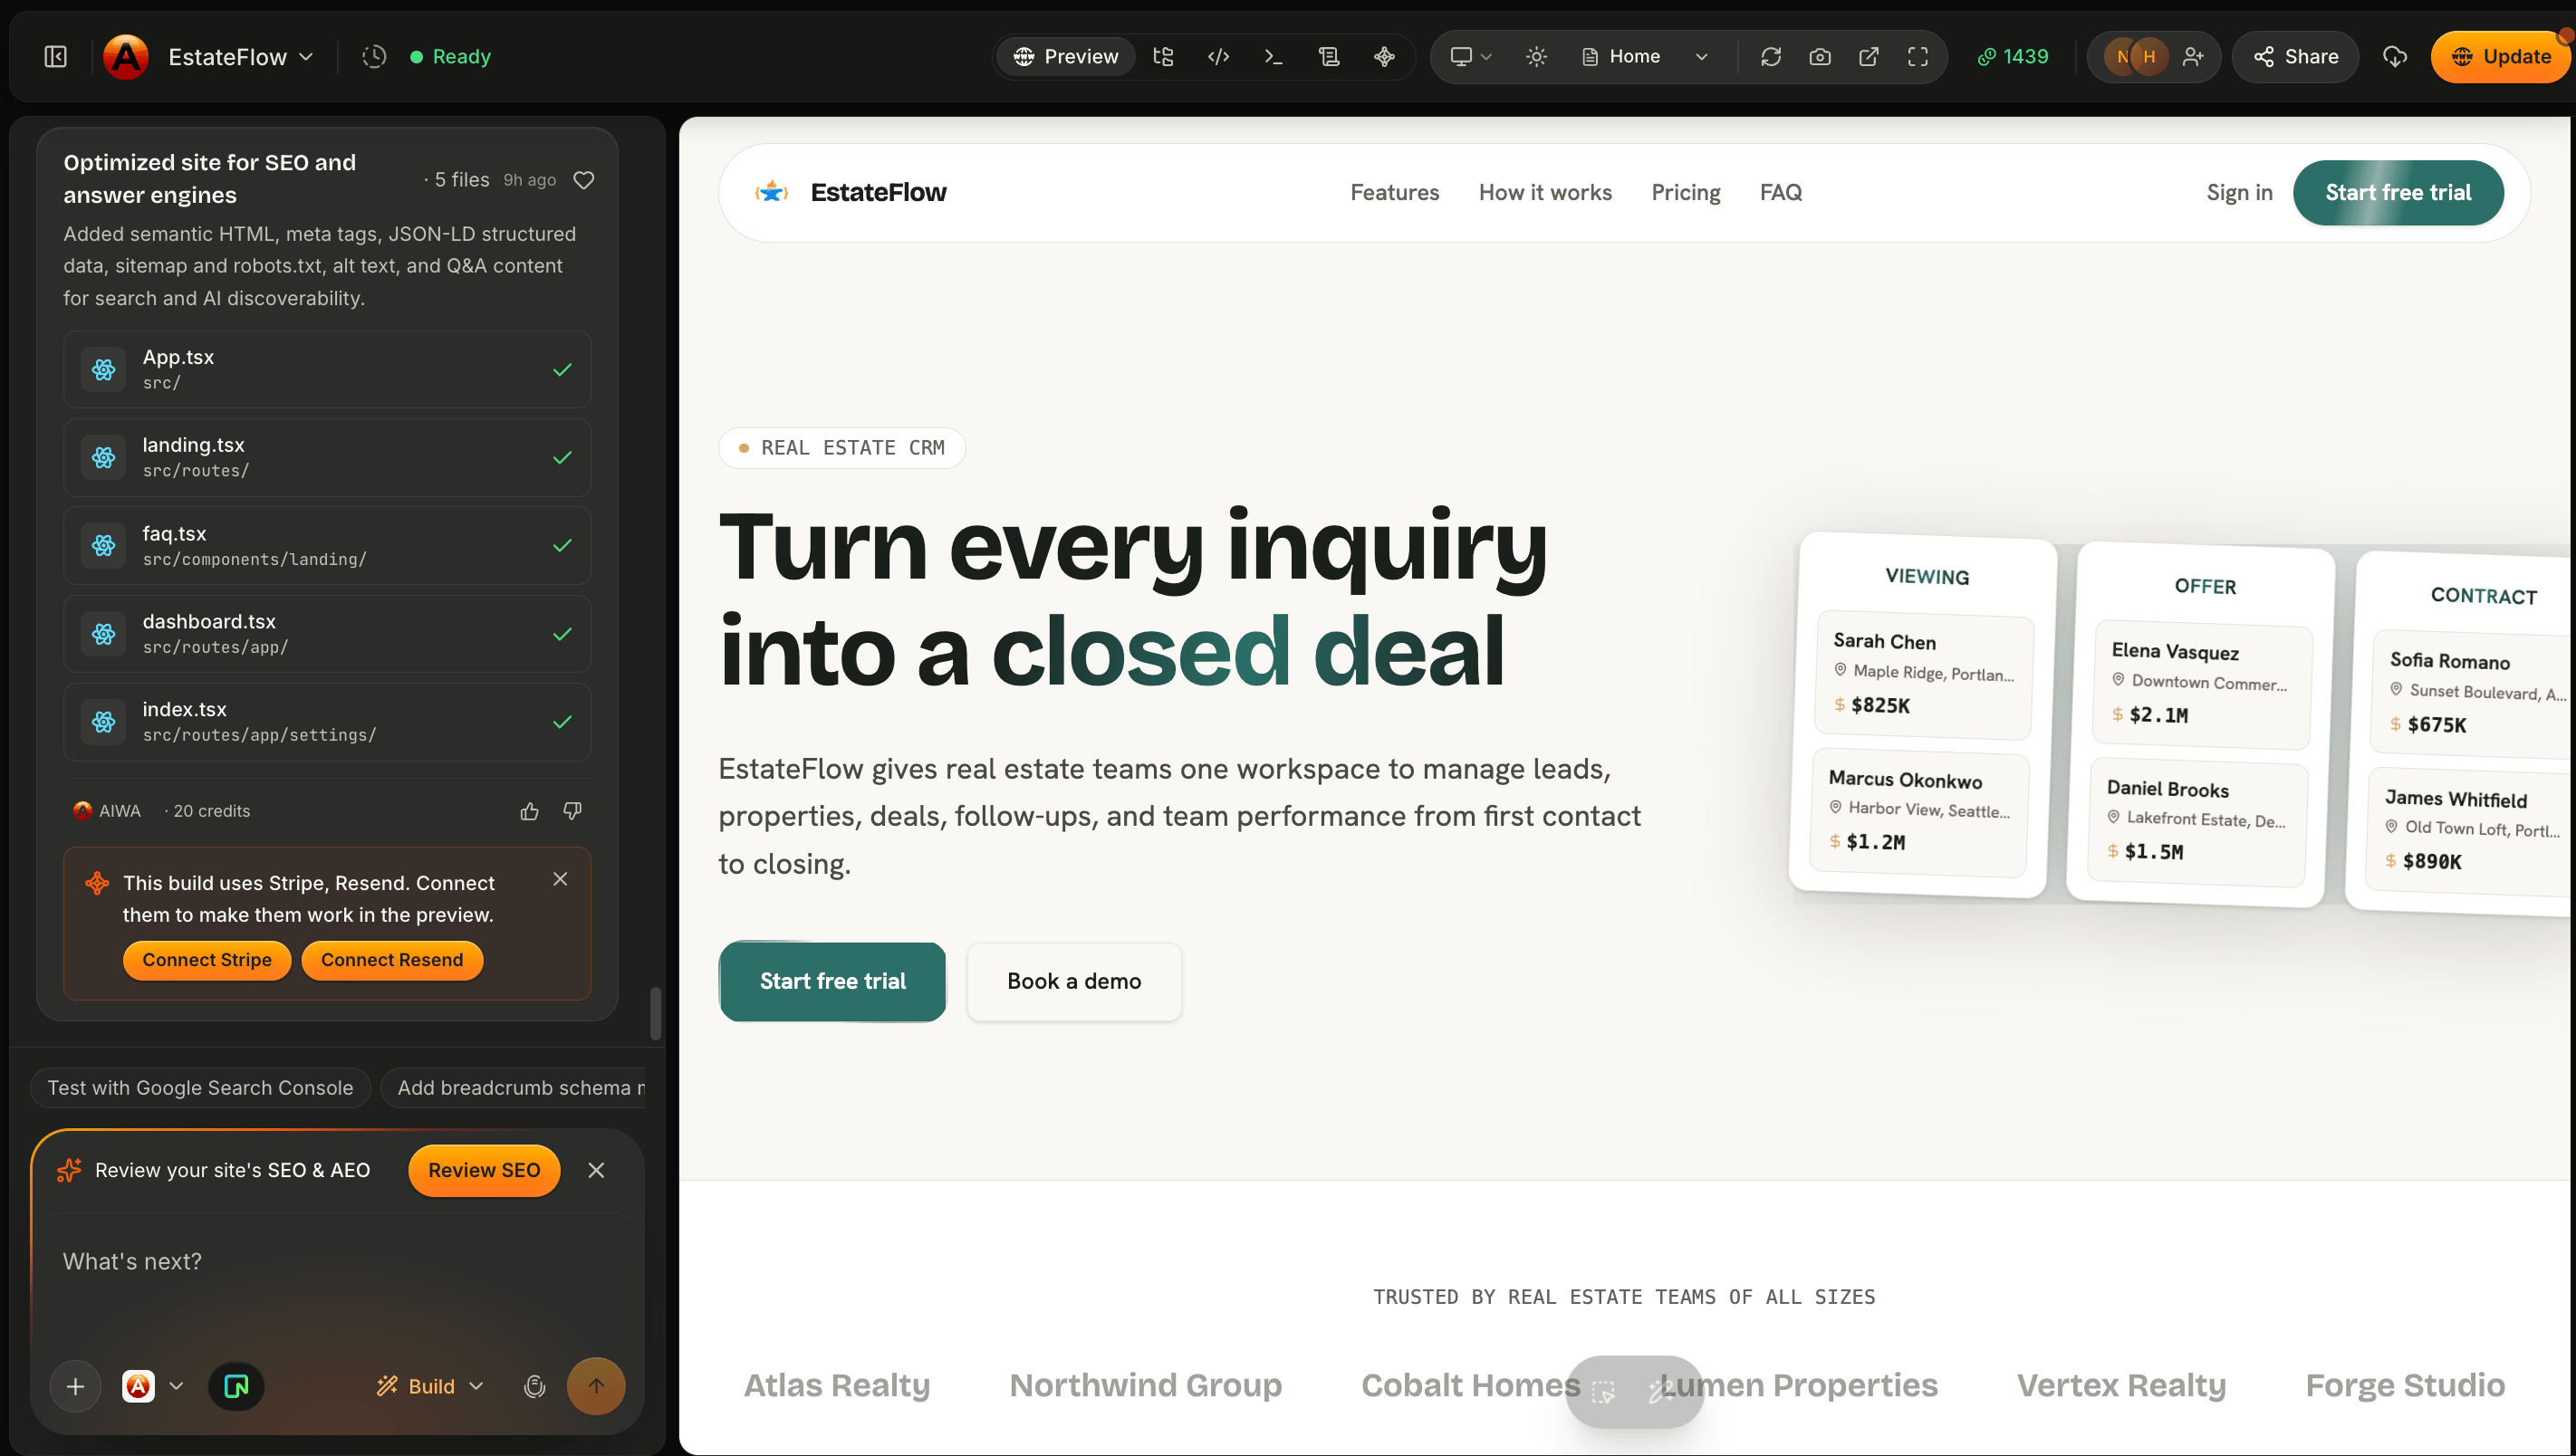Refresh the preview
The image size is (2576, 1456).
(1771, 57)
